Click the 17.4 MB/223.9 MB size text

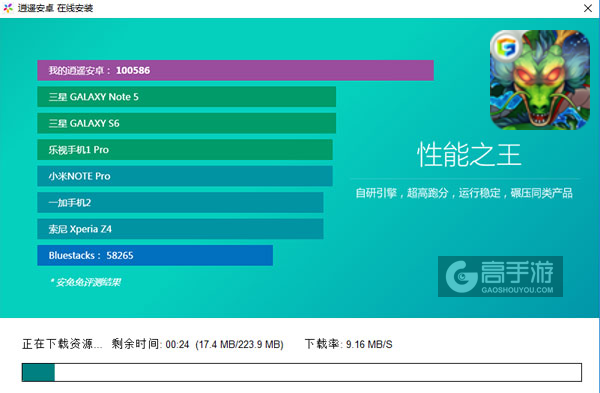239,344
